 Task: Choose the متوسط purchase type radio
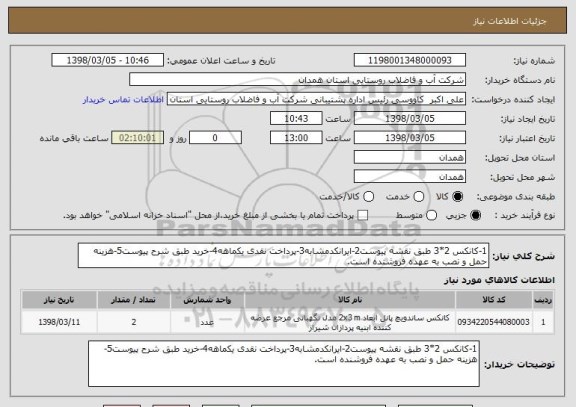[431, 215]
